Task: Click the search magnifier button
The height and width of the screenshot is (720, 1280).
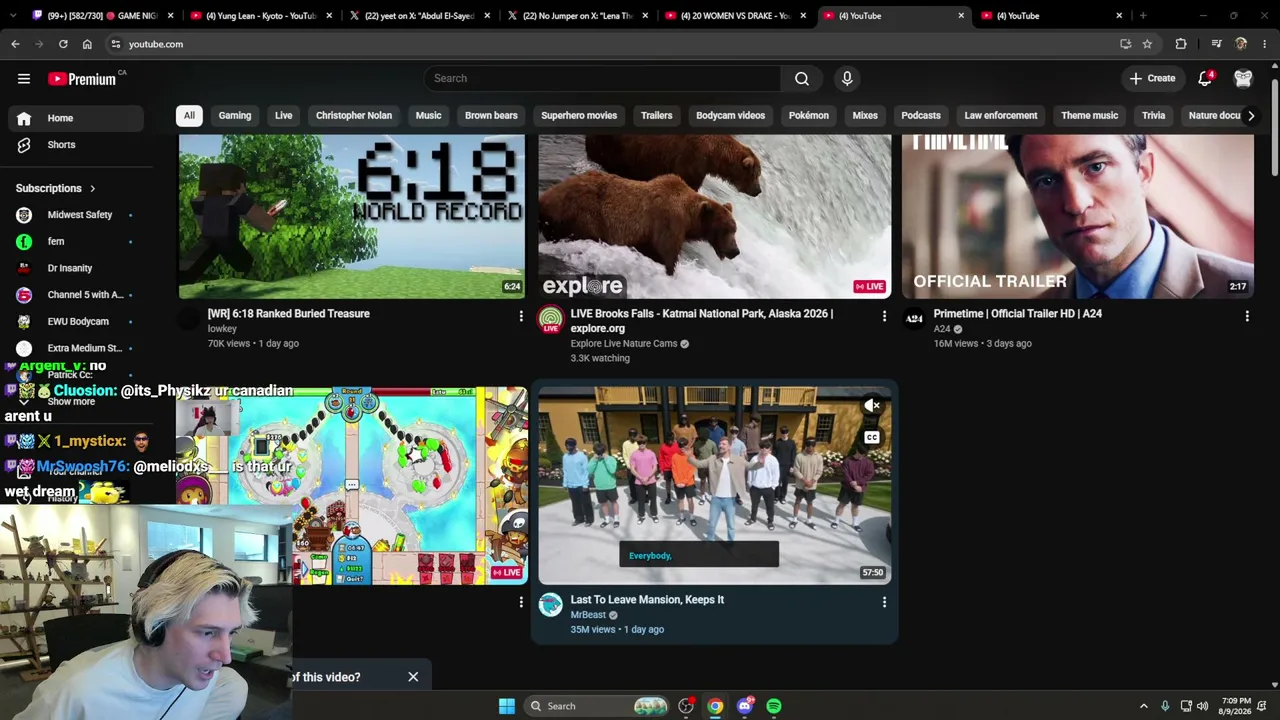Action: (802, 78)
